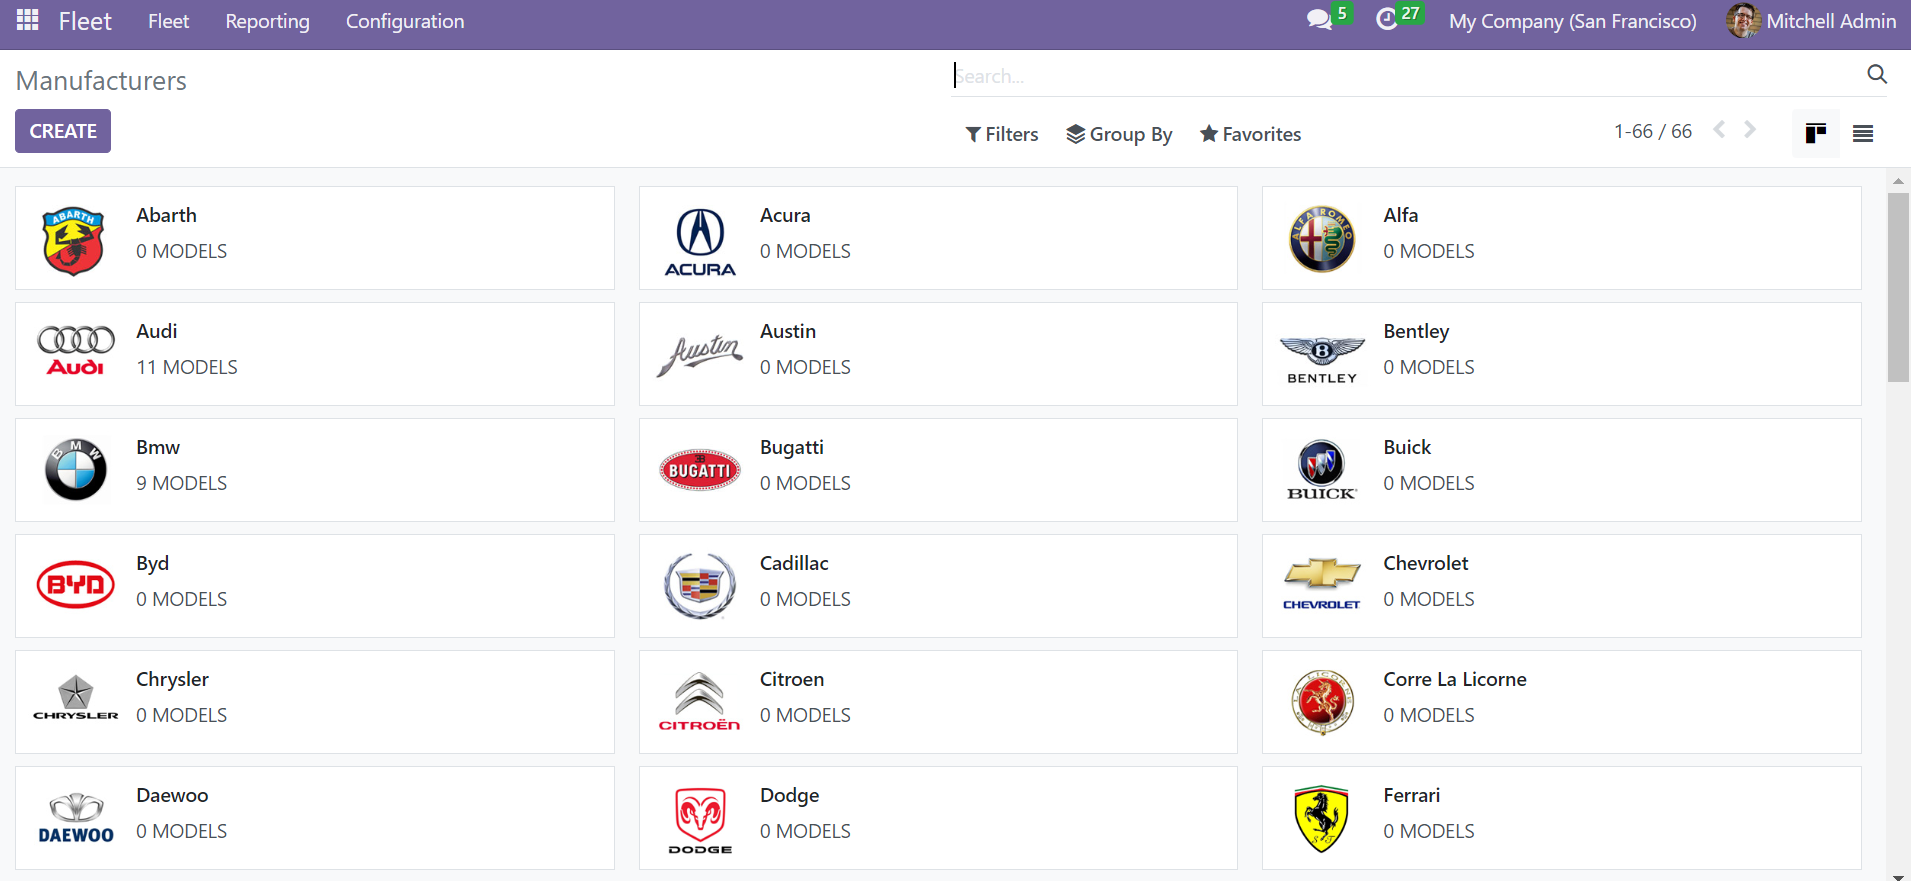
Task: Click the Chevrolet logo
Action: pos(1322,585)
